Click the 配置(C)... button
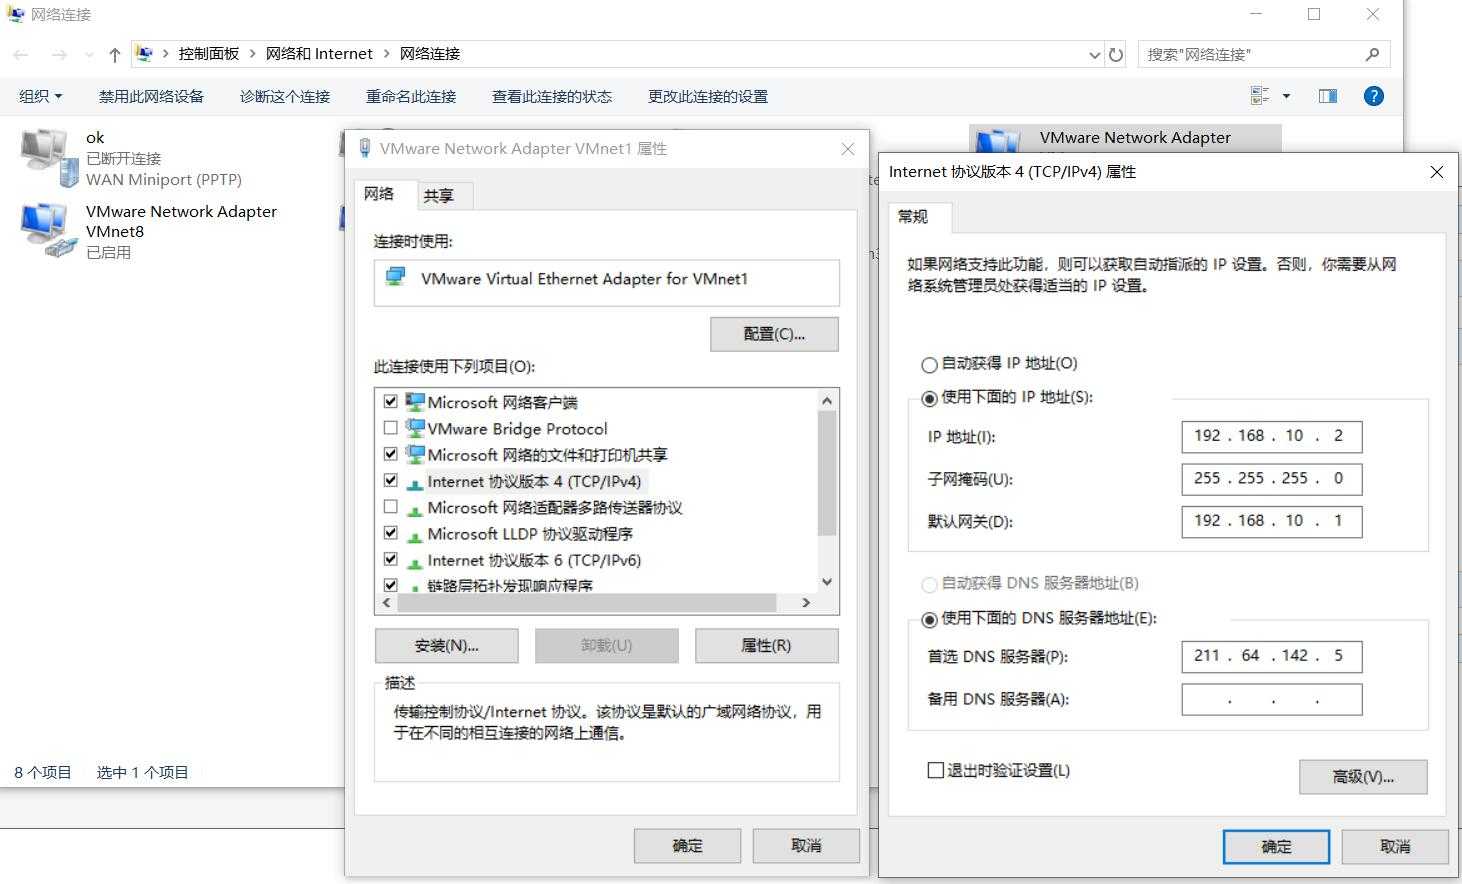Viewport: 1462px width, 884px height. pyautogui.click(x=775, y=334)
